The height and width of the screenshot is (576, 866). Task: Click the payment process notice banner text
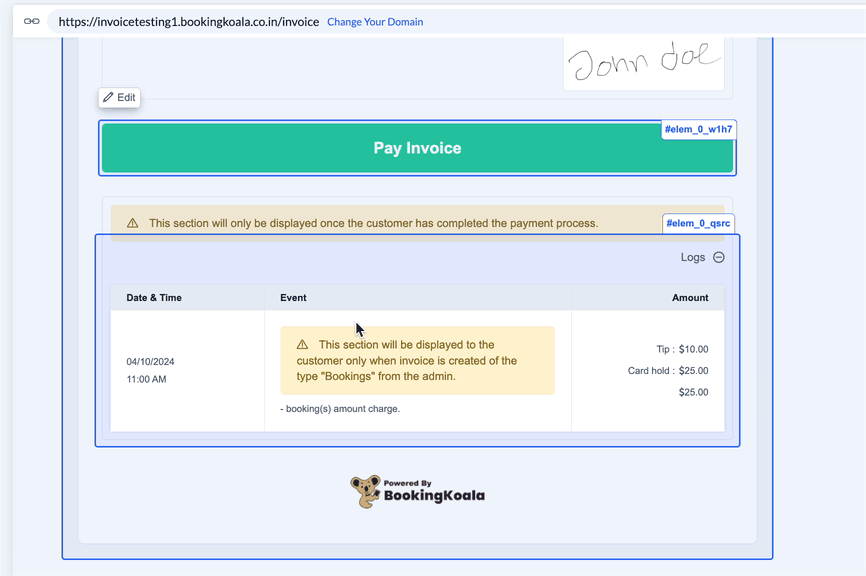point(373,223)
